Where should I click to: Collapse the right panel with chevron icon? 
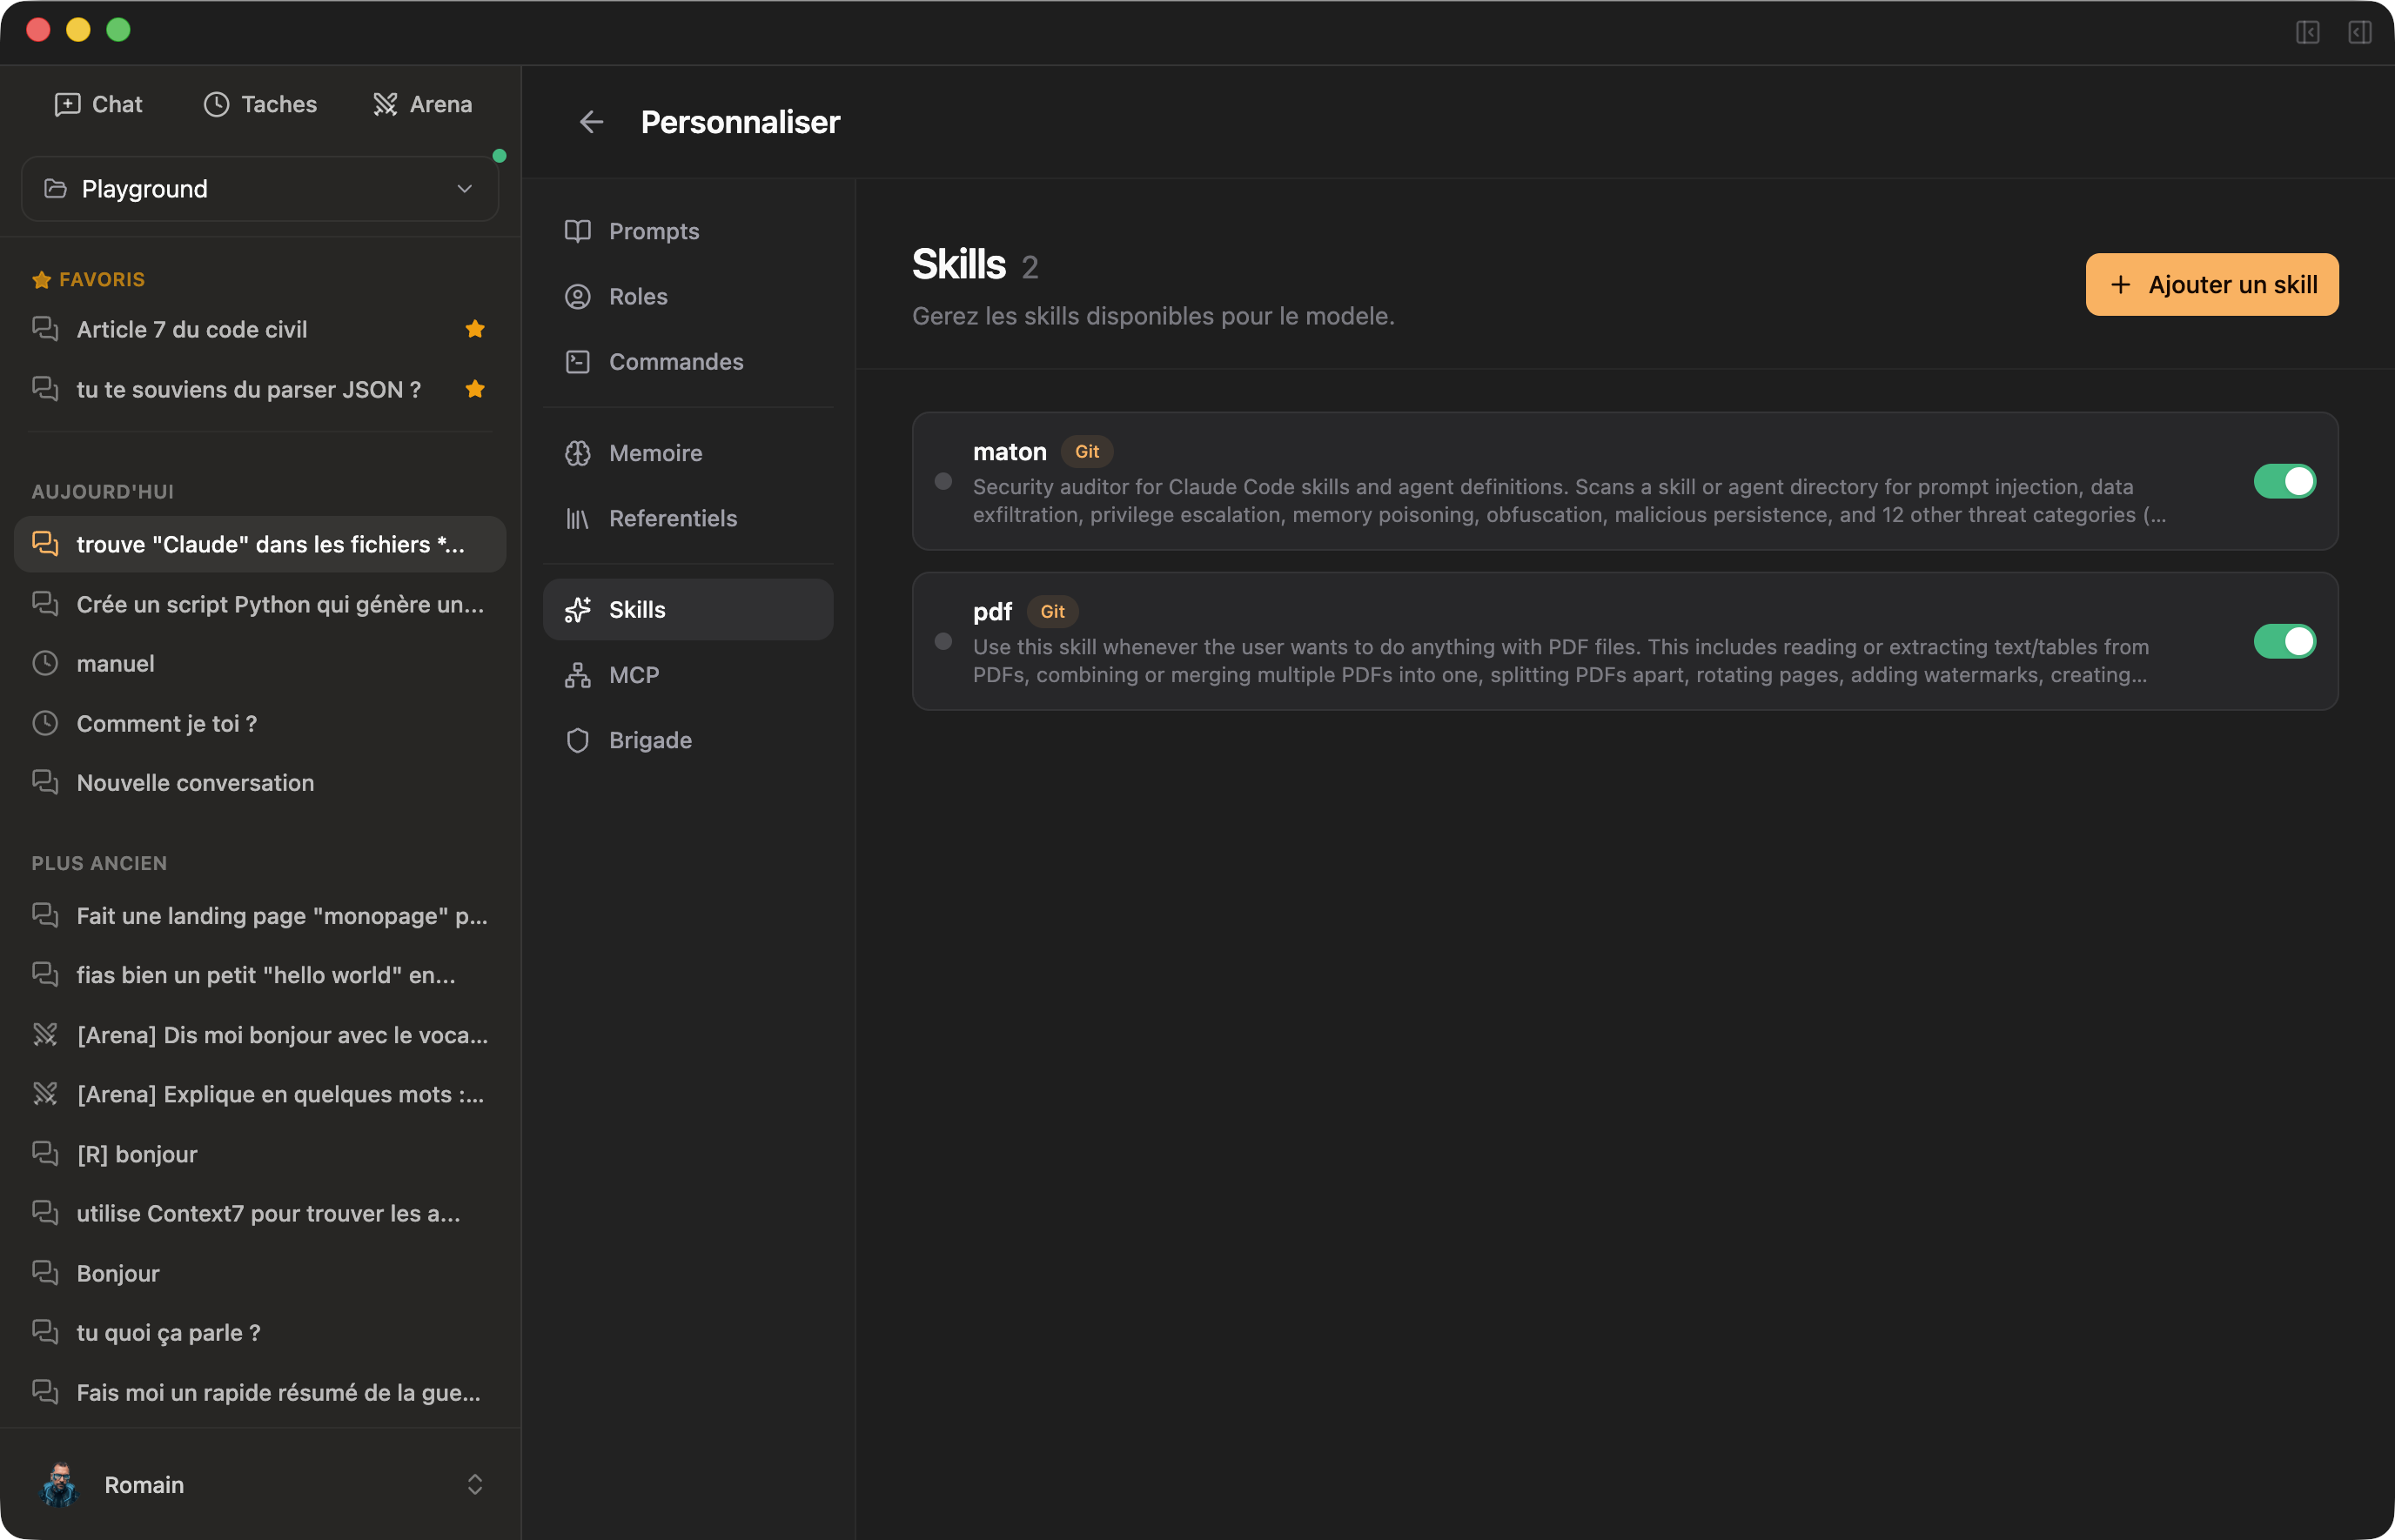[x=2360, y=33]
